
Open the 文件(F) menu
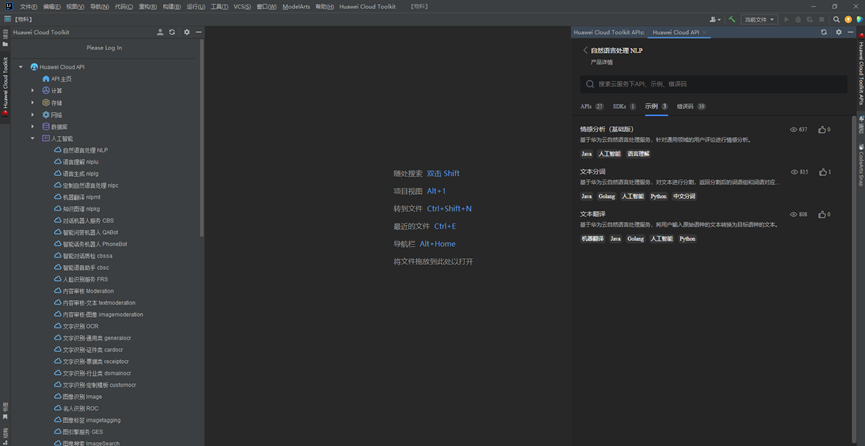point(29,7)
